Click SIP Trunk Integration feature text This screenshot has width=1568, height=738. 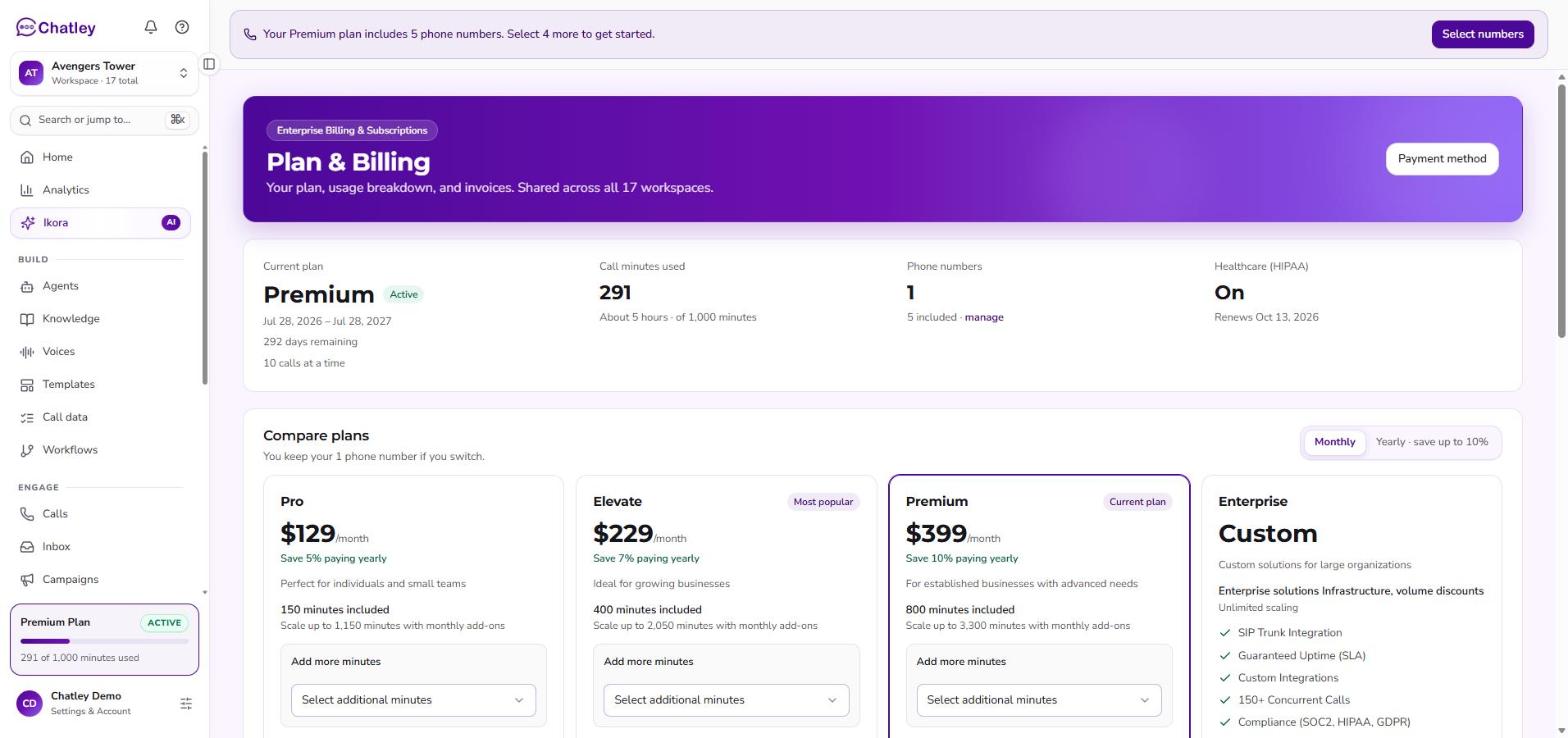coord(1290,633)
